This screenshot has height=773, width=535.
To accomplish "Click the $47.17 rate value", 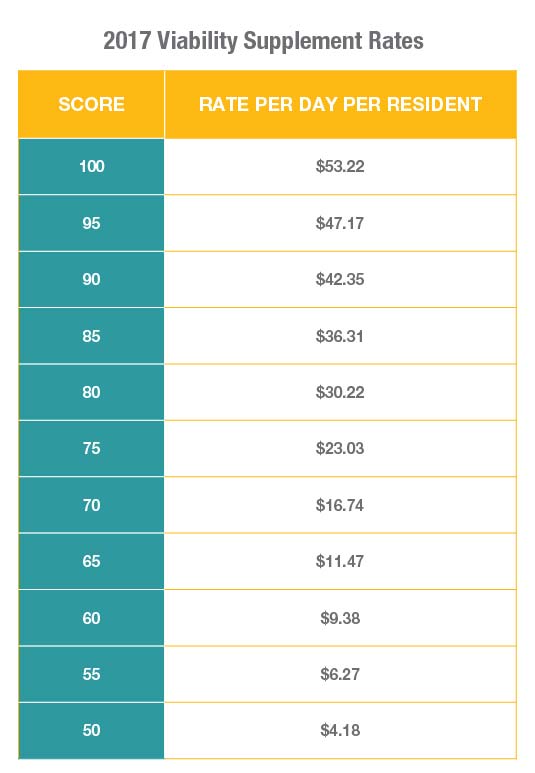I will (x=340, y=223).
